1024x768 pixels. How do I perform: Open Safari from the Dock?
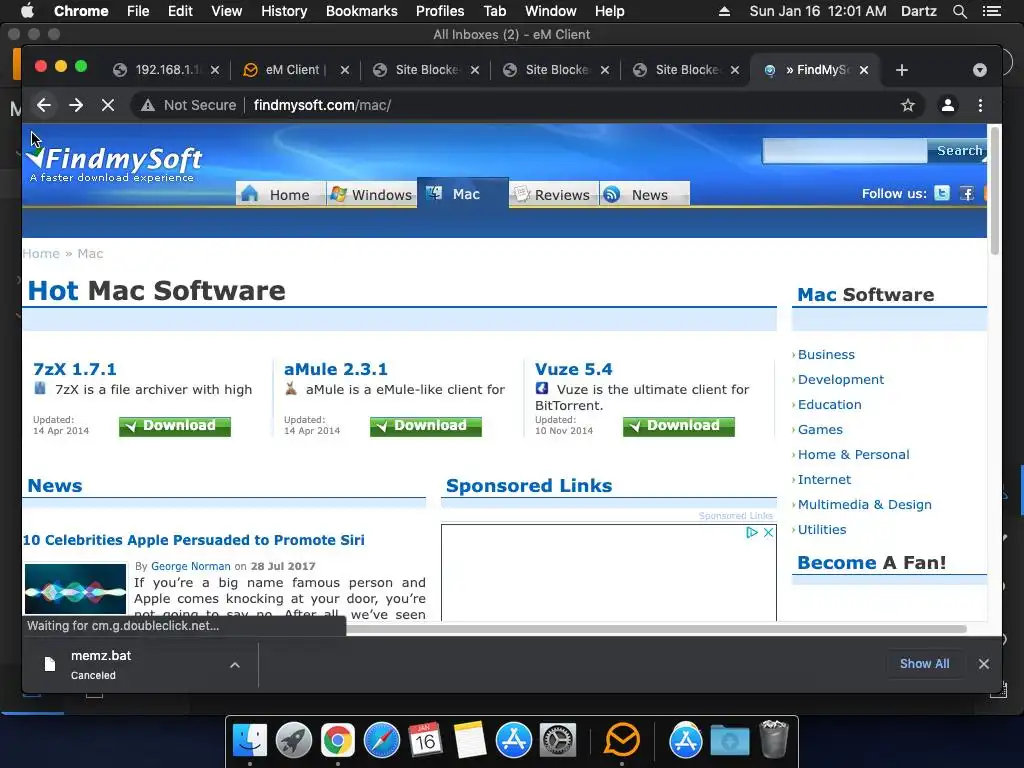click(381, 741)
